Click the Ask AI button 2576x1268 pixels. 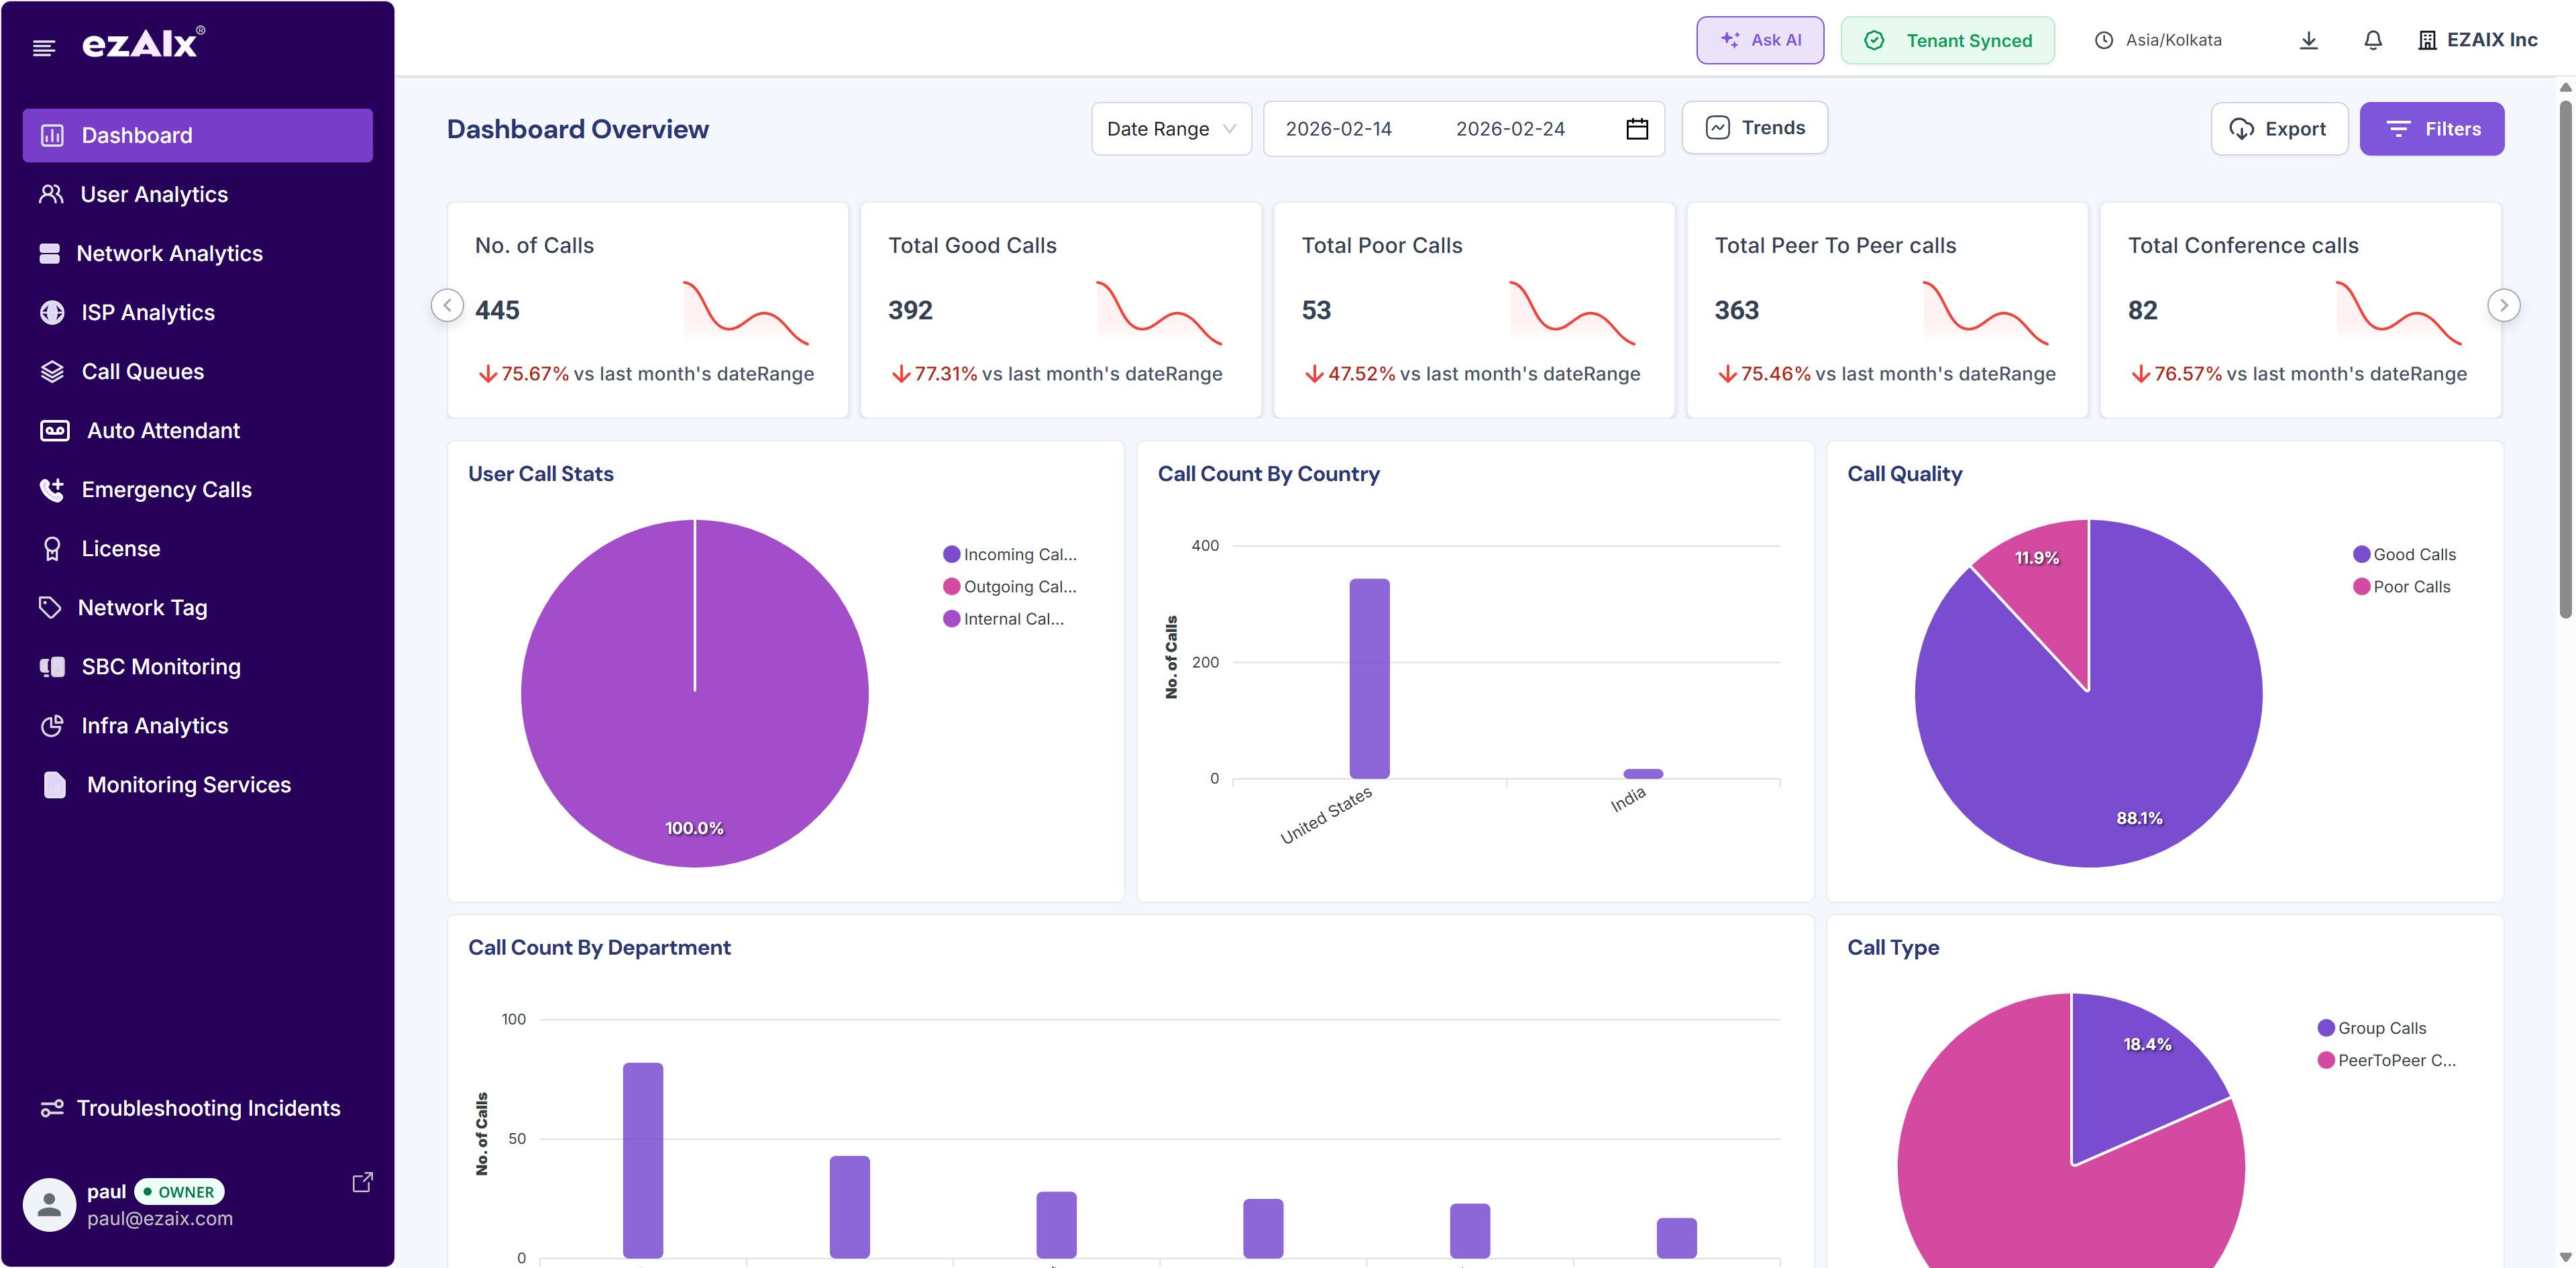tap(1760, 40)
